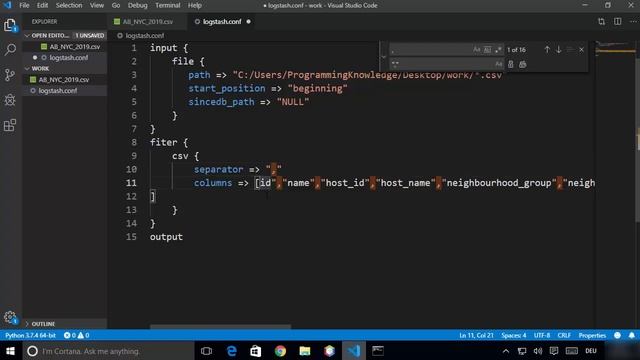The image size is (640, 360).
Task: Open errors and warnings in status bar
Action: pos(76,335)
